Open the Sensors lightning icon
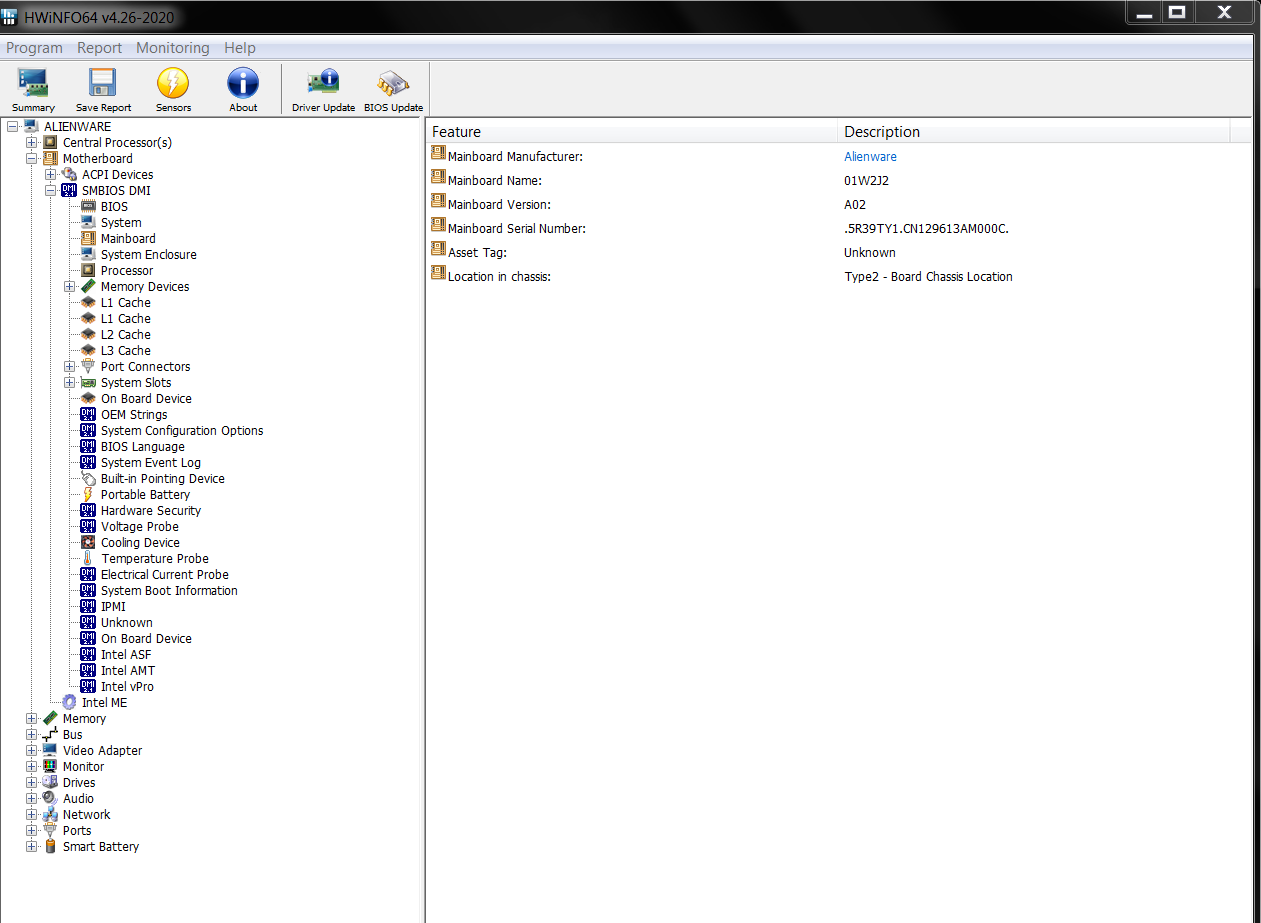This screenshot has width=1261, height=923. [173, 89]
